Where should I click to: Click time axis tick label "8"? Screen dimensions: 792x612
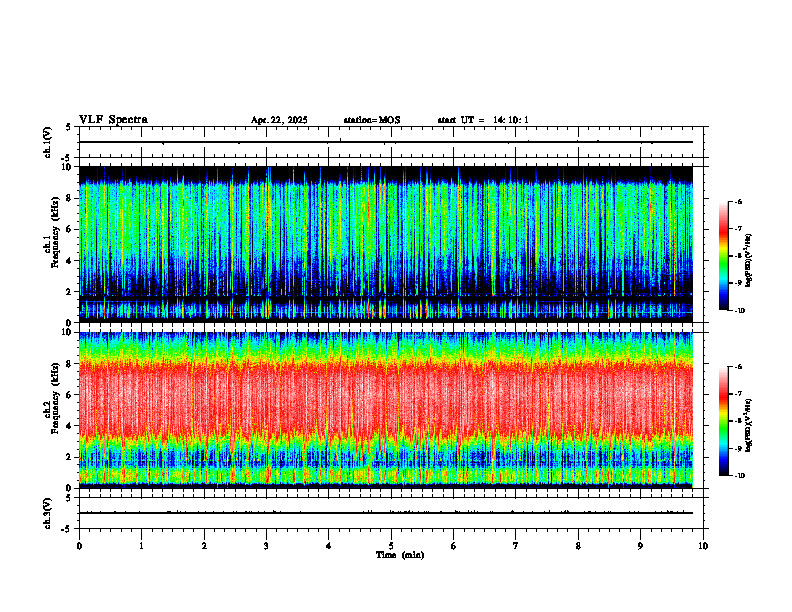(x=578, y=546)
